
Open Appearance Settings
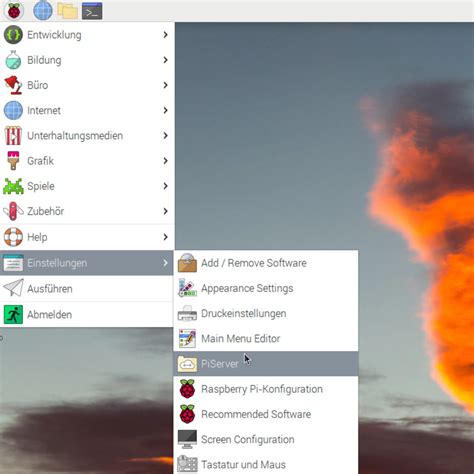point(266,288)
